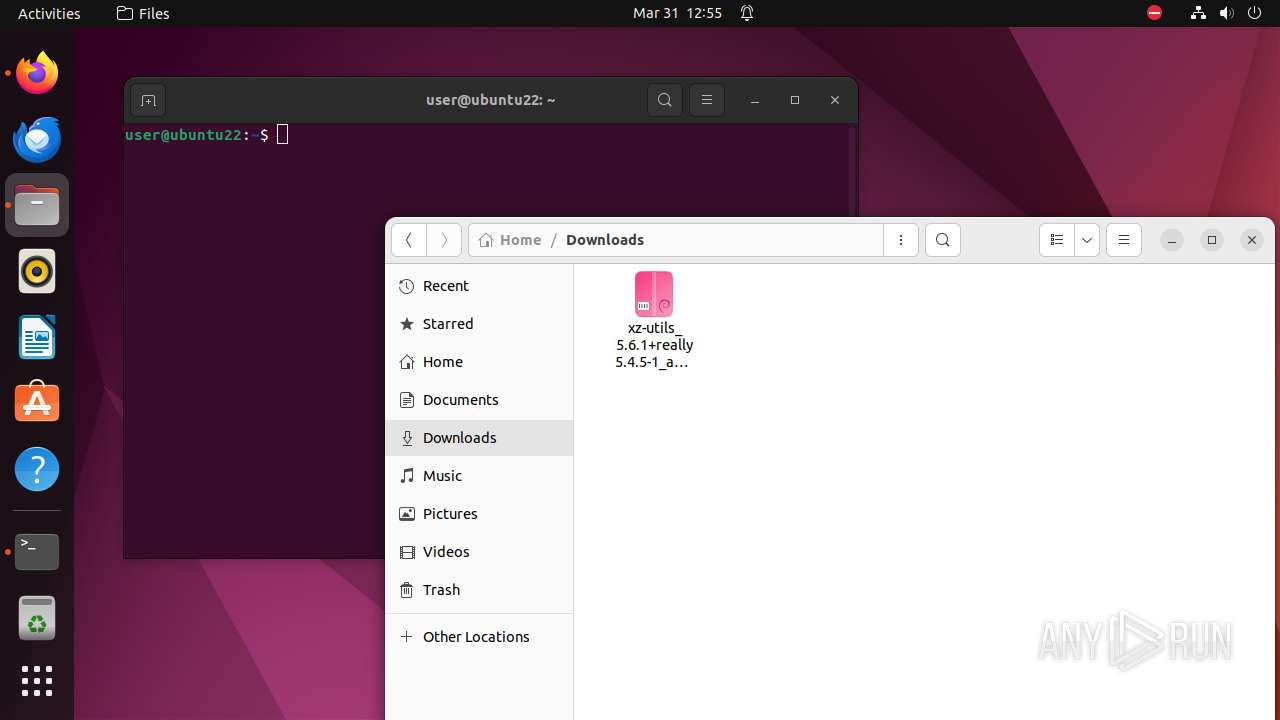
Task: Open the Files main hamburger menu
Action: pyautogui.click(x=1124, y=240)
